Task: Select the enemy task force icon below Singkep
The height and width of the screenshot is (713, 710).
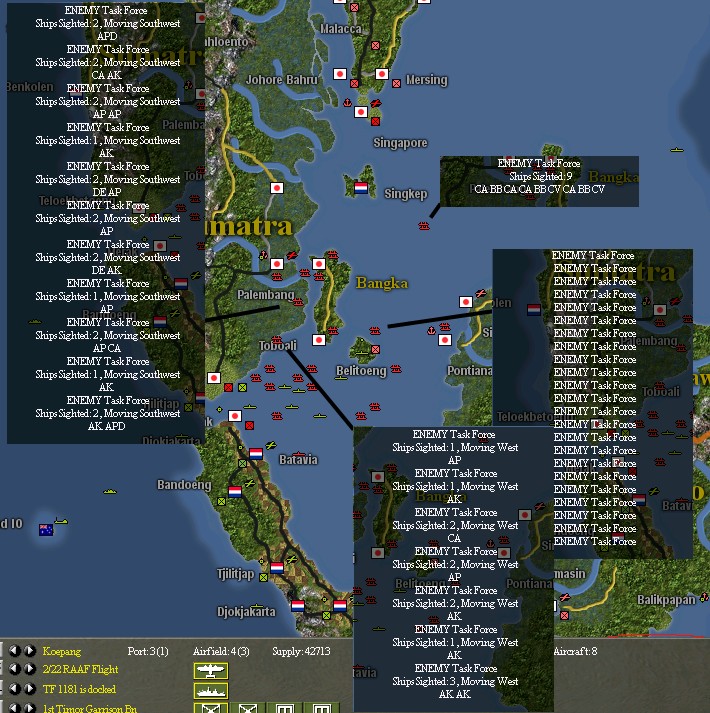Action: tap(424, 226)
